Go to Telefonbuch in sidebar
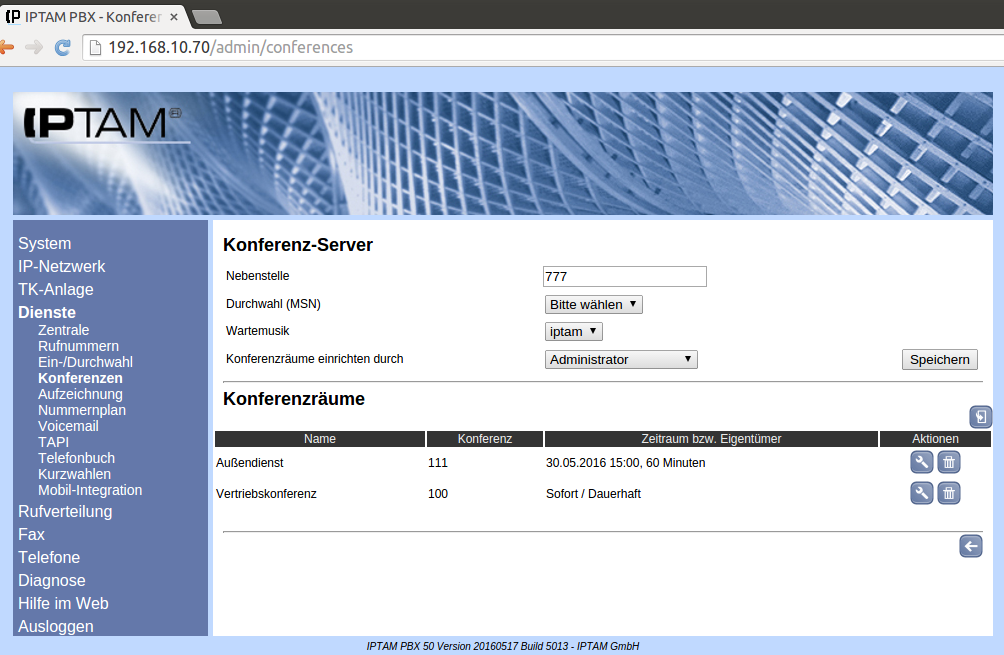 pyautogui.click(x=76, y=458)
